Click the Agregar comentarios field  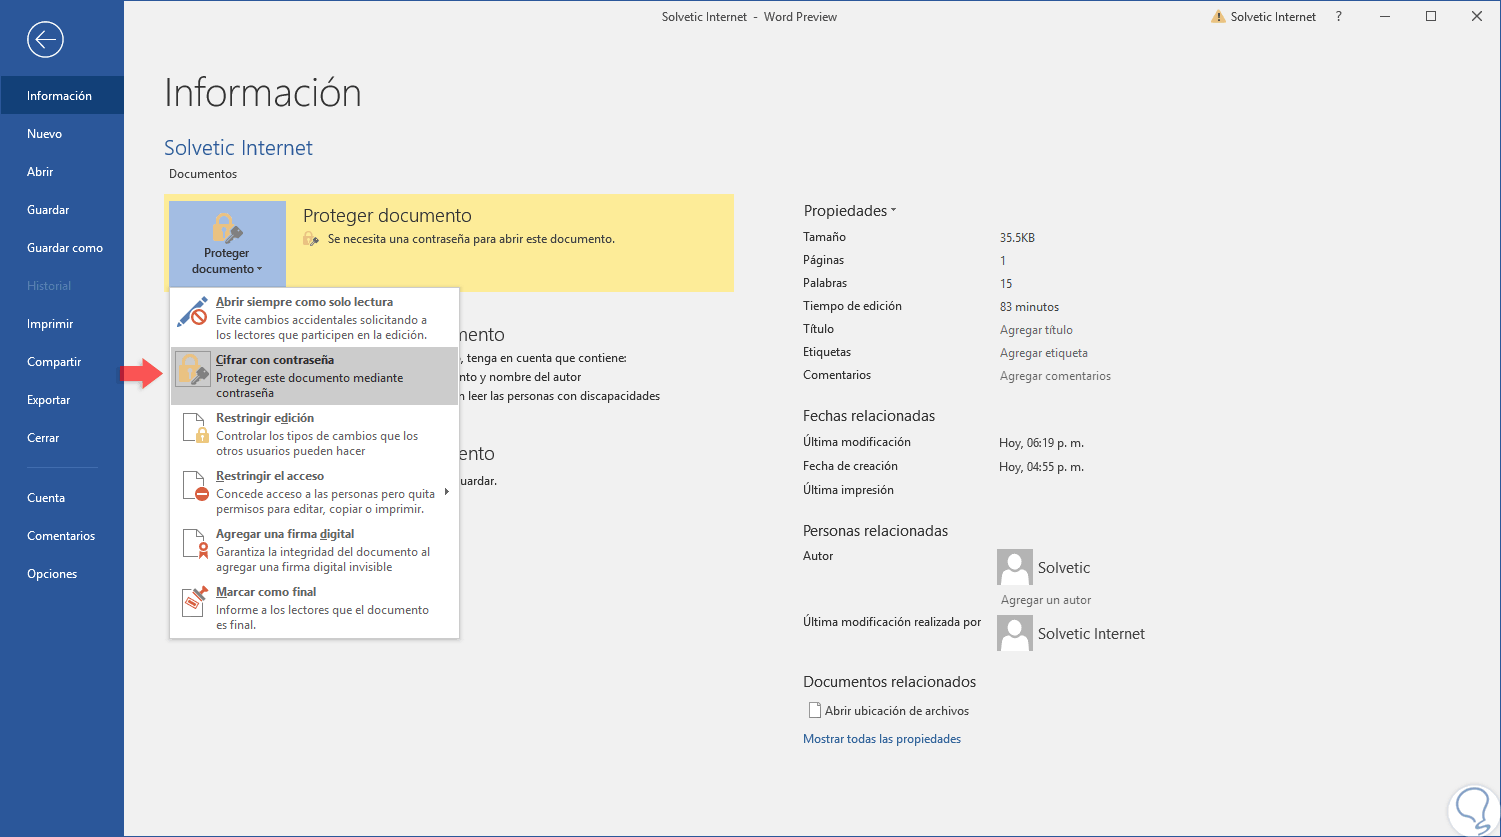coord(1055,376)
